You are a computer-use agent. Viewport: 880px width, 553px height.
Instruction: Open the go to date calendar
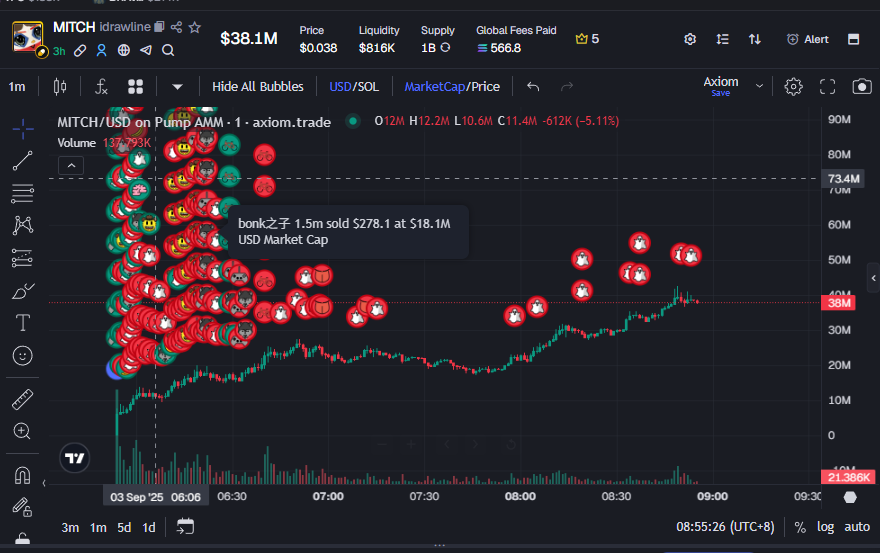point(185,527)
